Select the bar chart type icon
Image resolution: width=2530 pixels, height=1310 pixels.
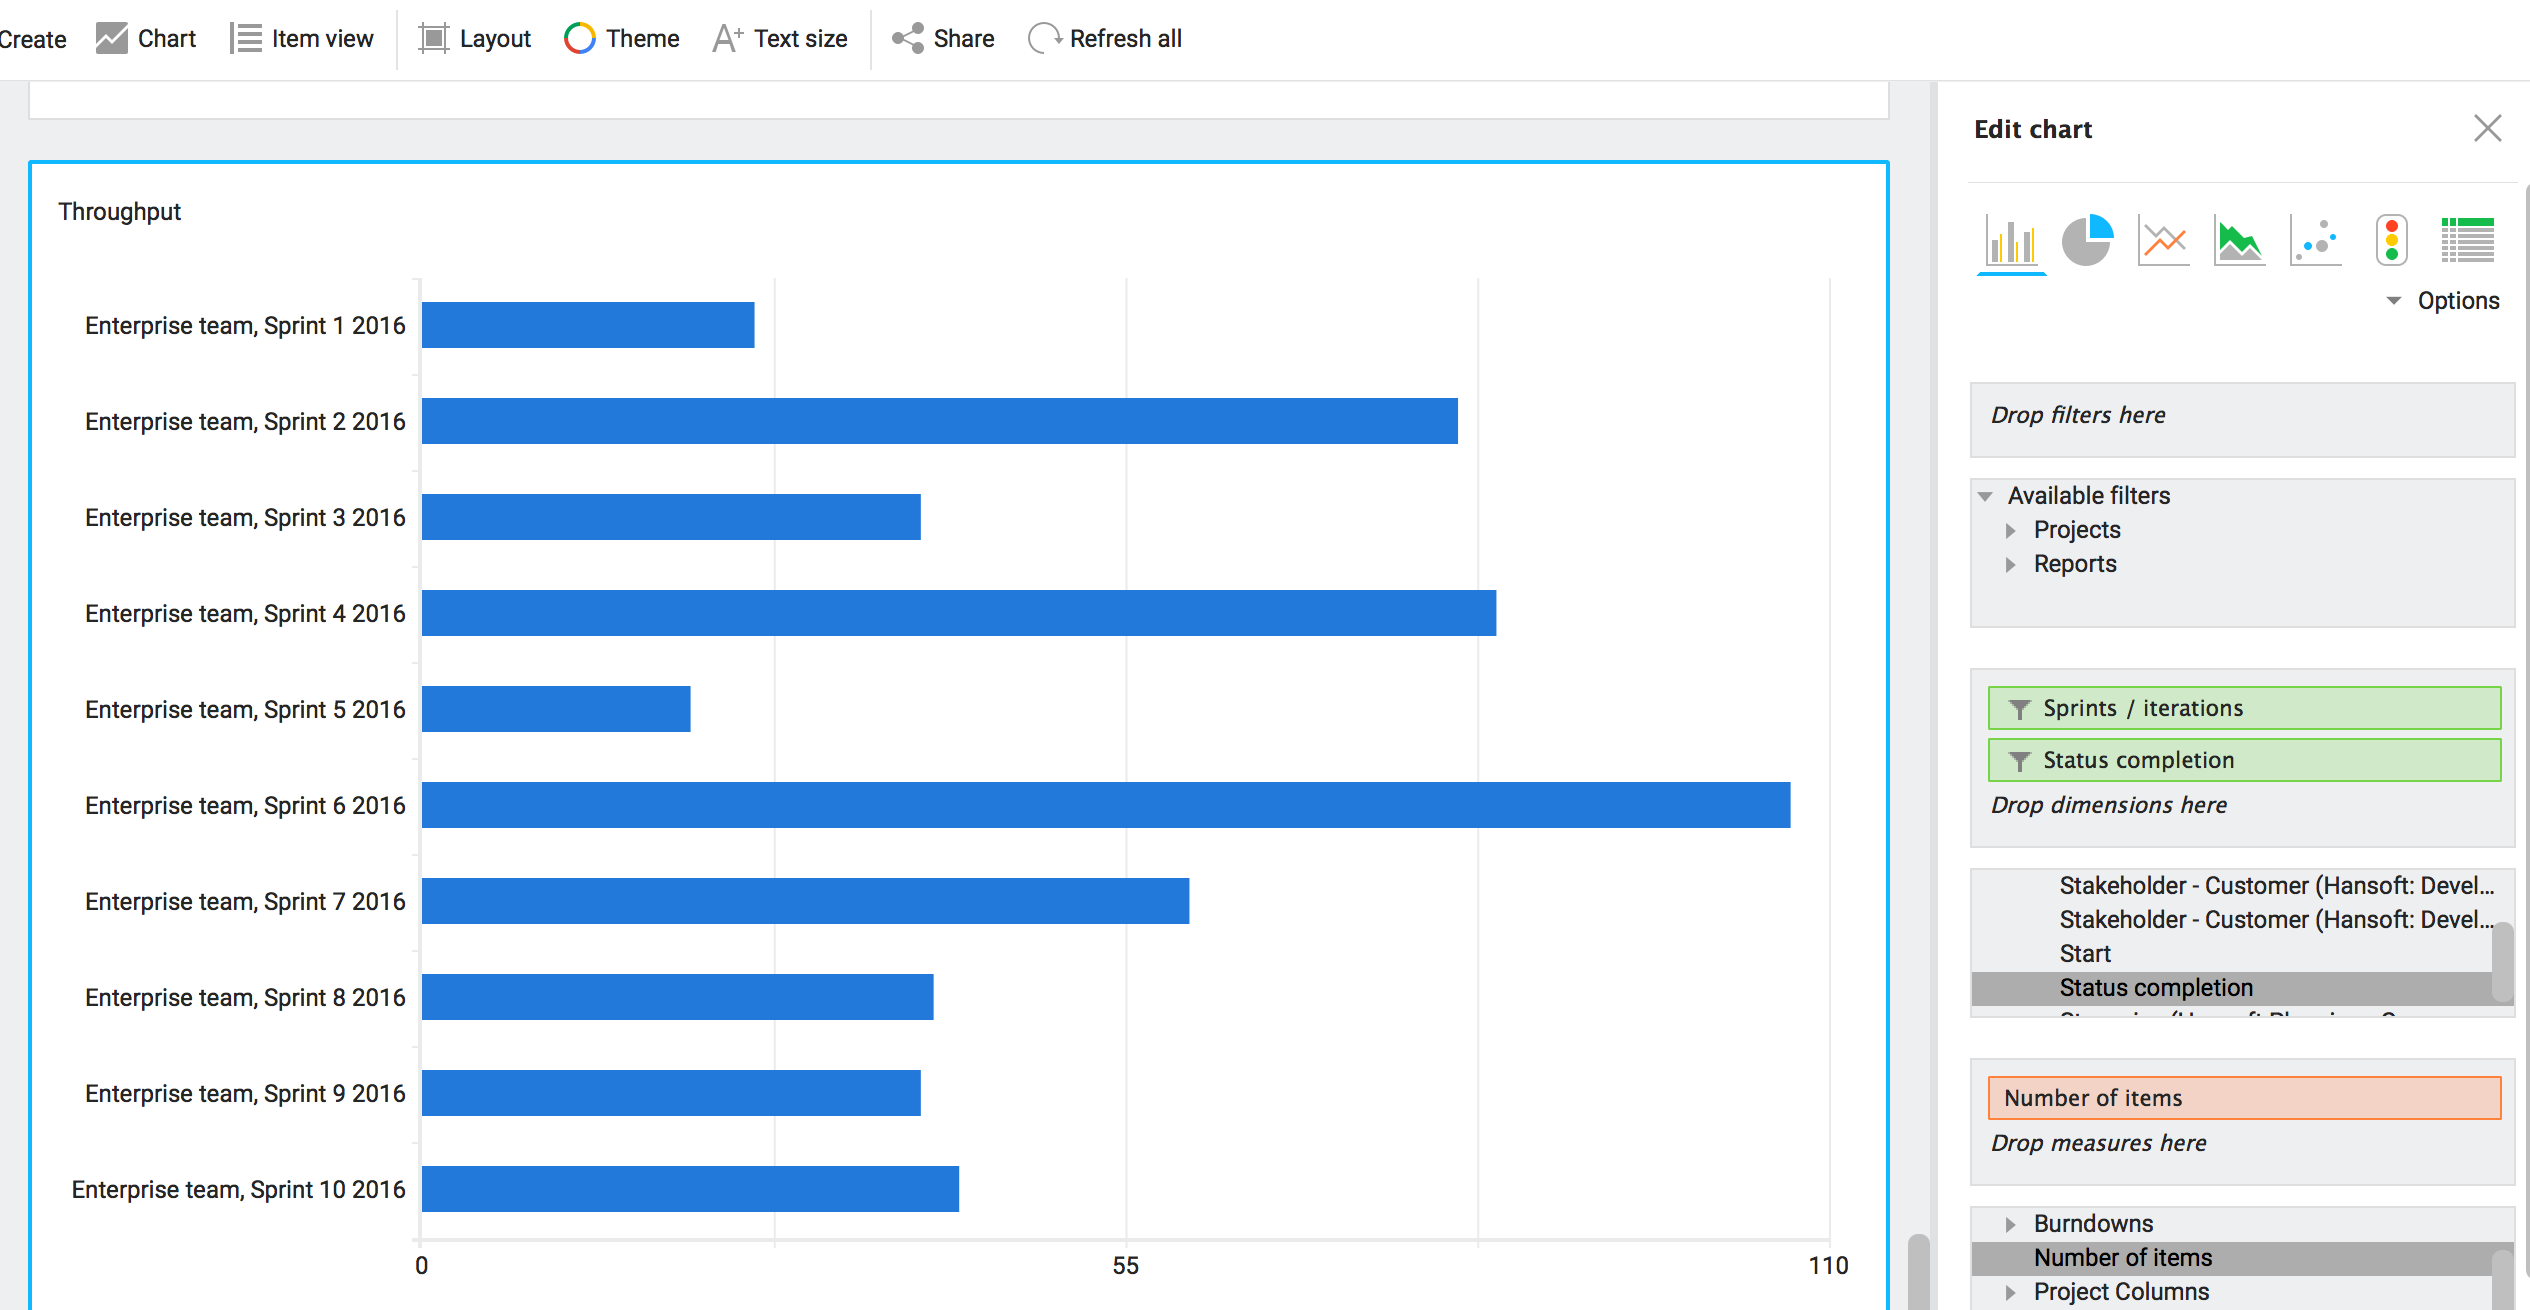coord(2011,241)
